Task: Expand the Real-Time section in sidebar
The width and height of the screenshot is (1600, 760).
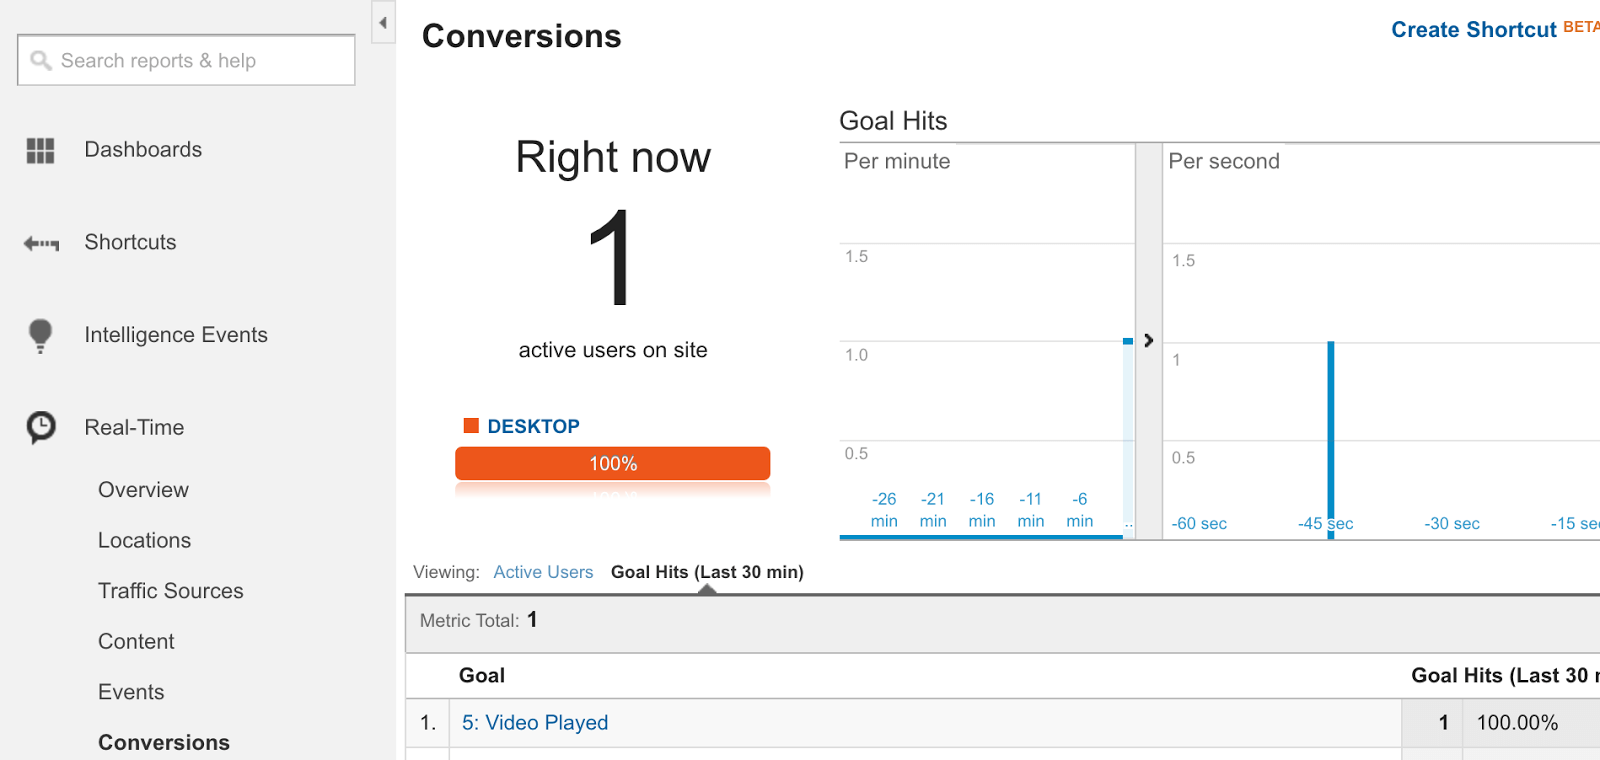Action: pyautogui.click(x=134, y=428)
